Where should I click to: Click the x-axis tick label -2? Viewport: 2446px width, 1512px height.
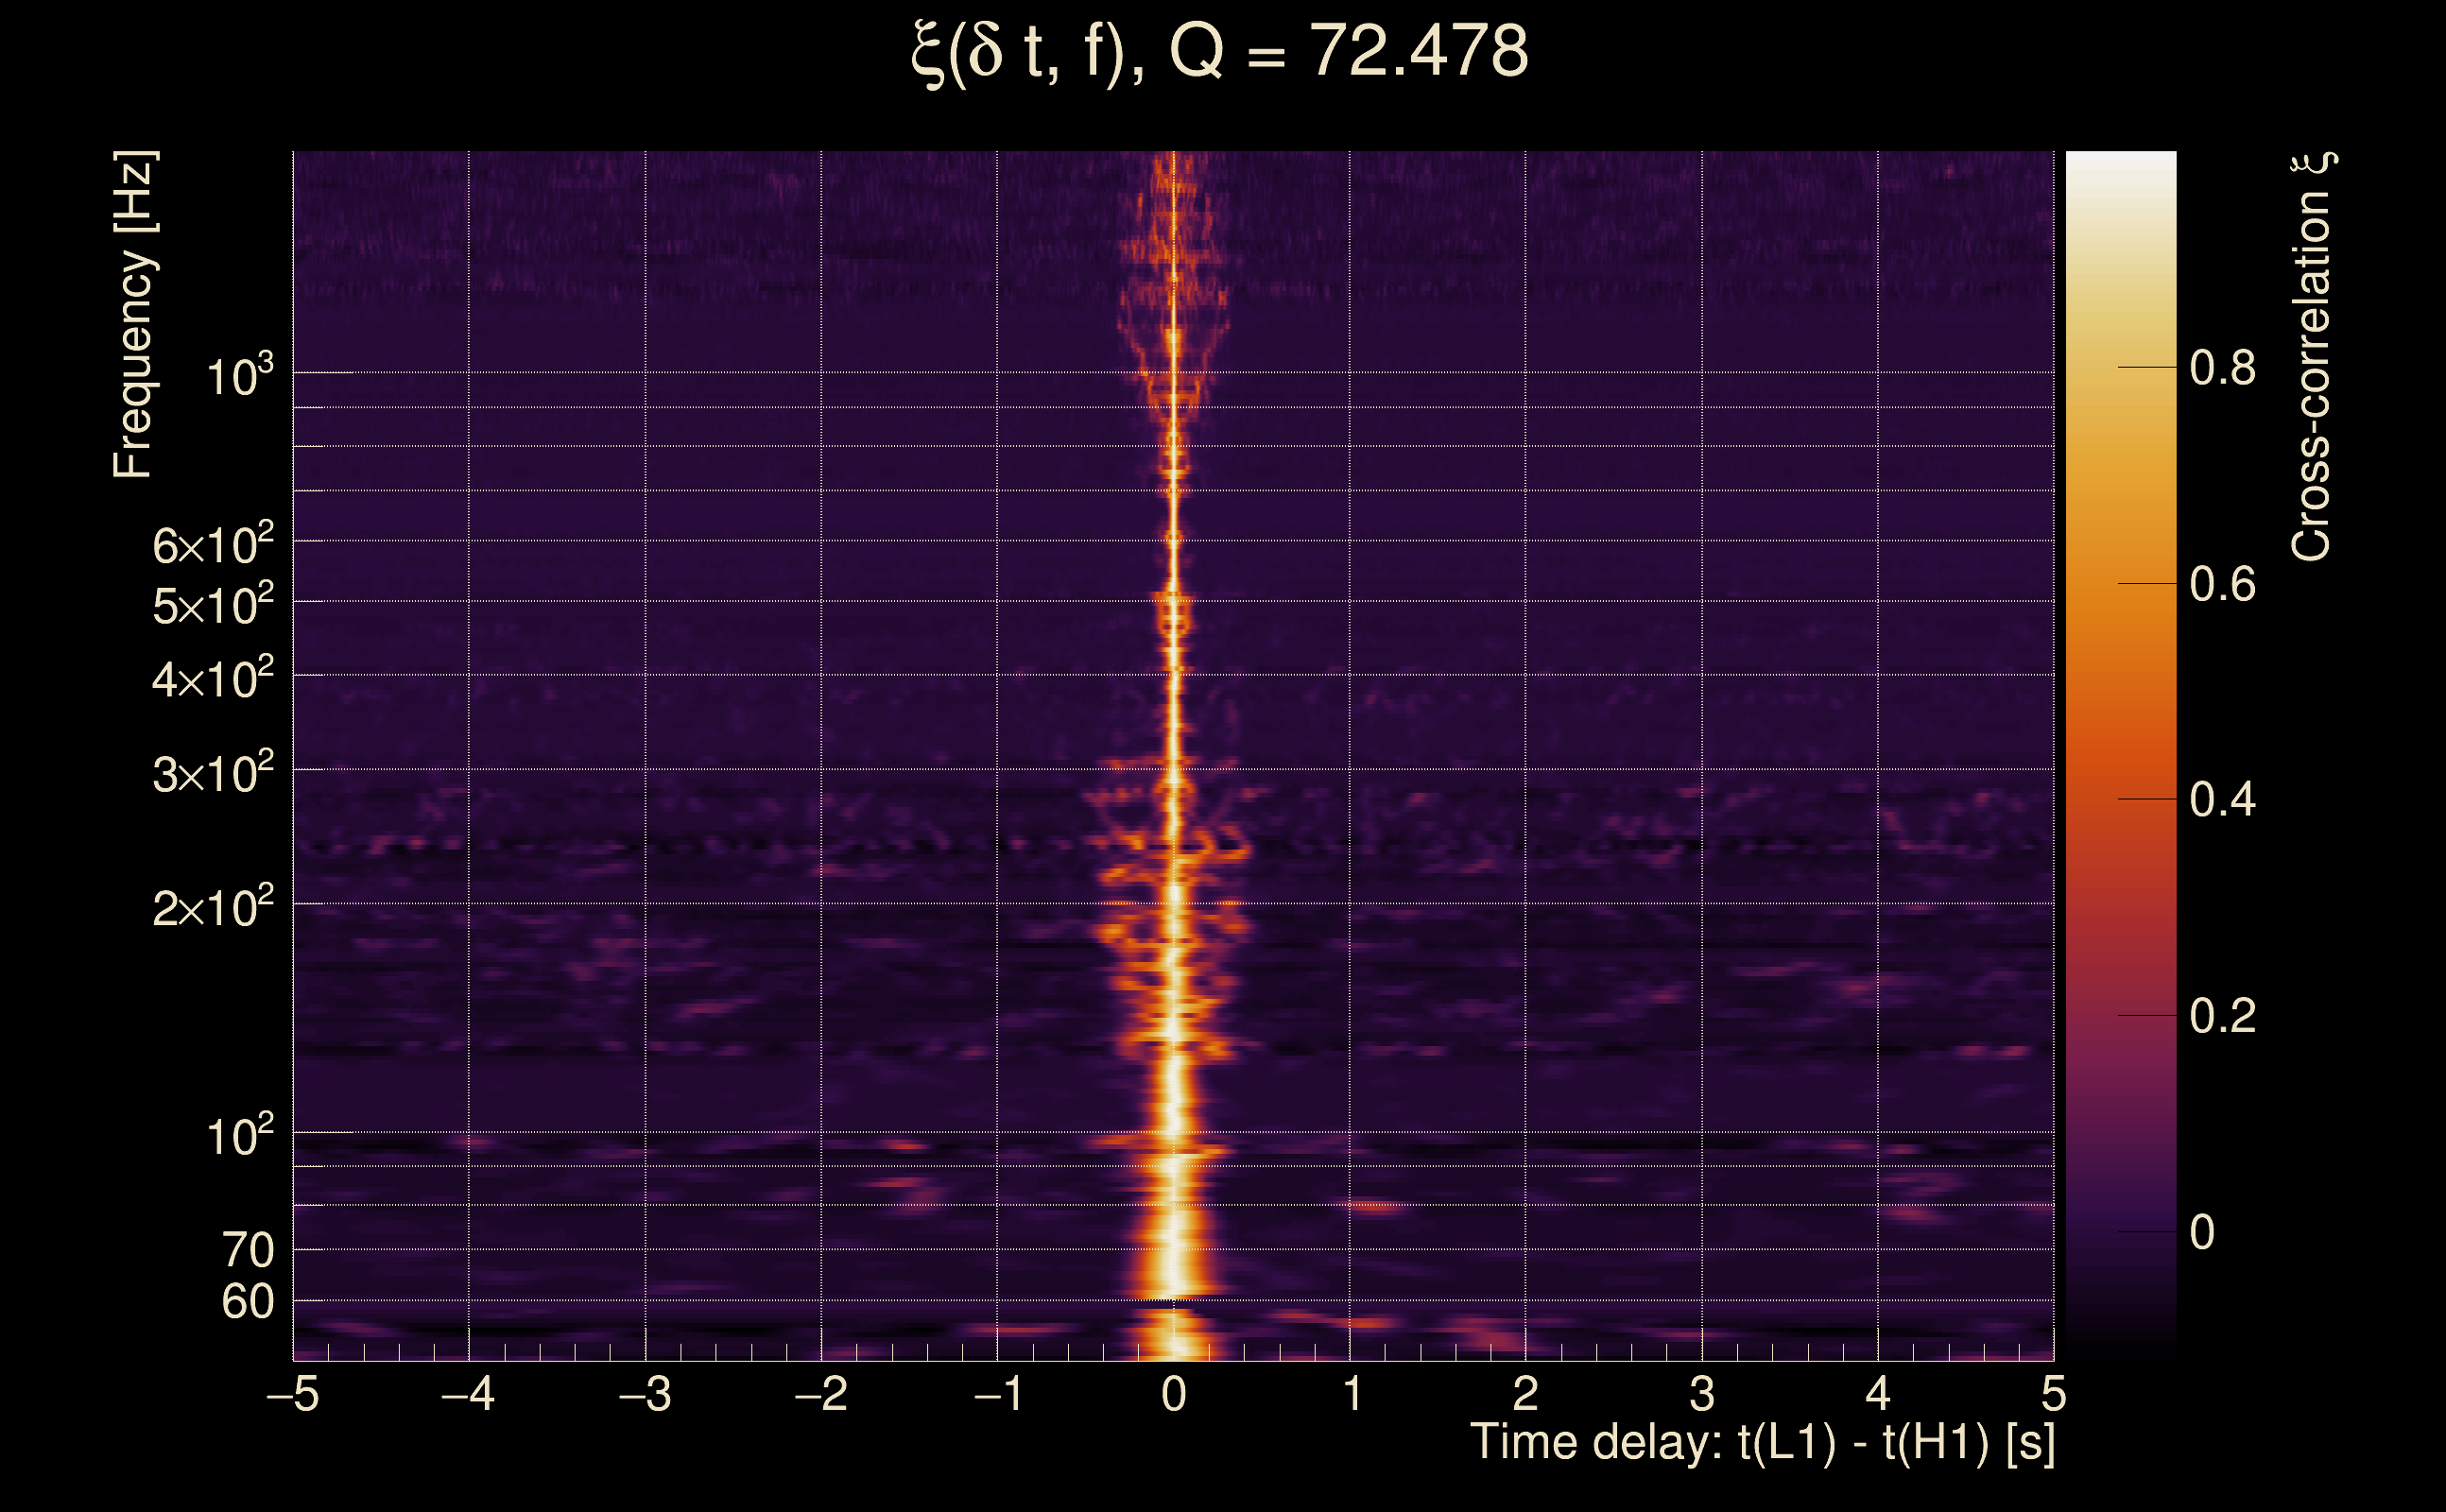click(x=821, y=1394)
